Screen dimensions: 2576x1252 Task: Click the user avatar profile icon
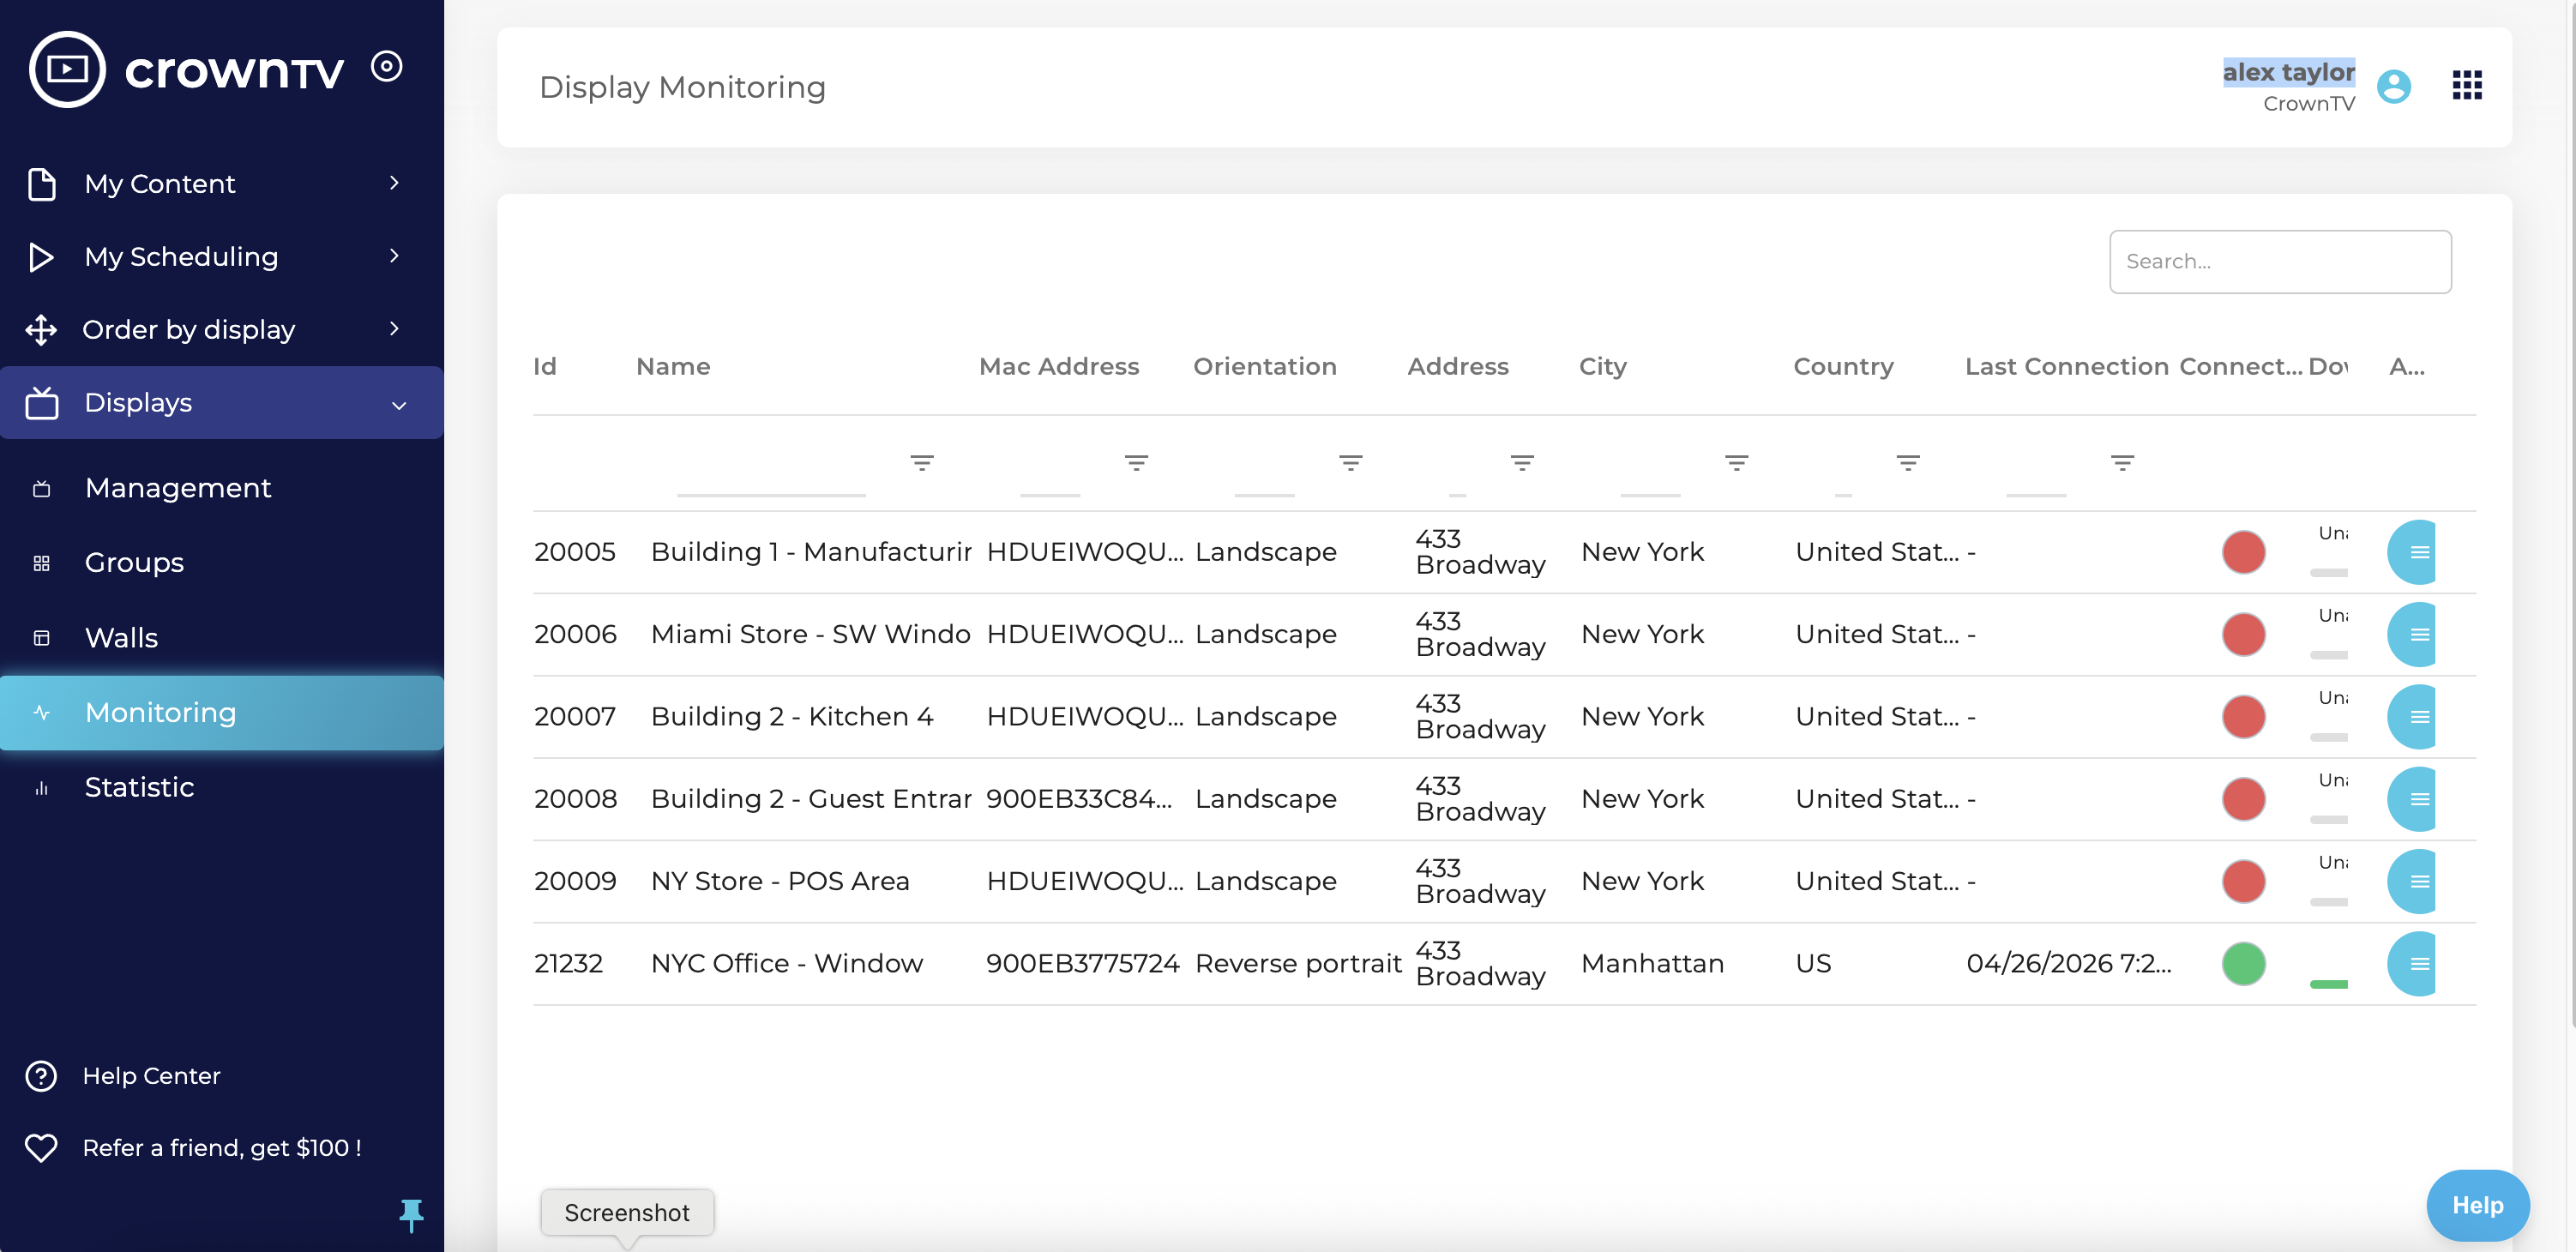click(x=2394, y=87)
